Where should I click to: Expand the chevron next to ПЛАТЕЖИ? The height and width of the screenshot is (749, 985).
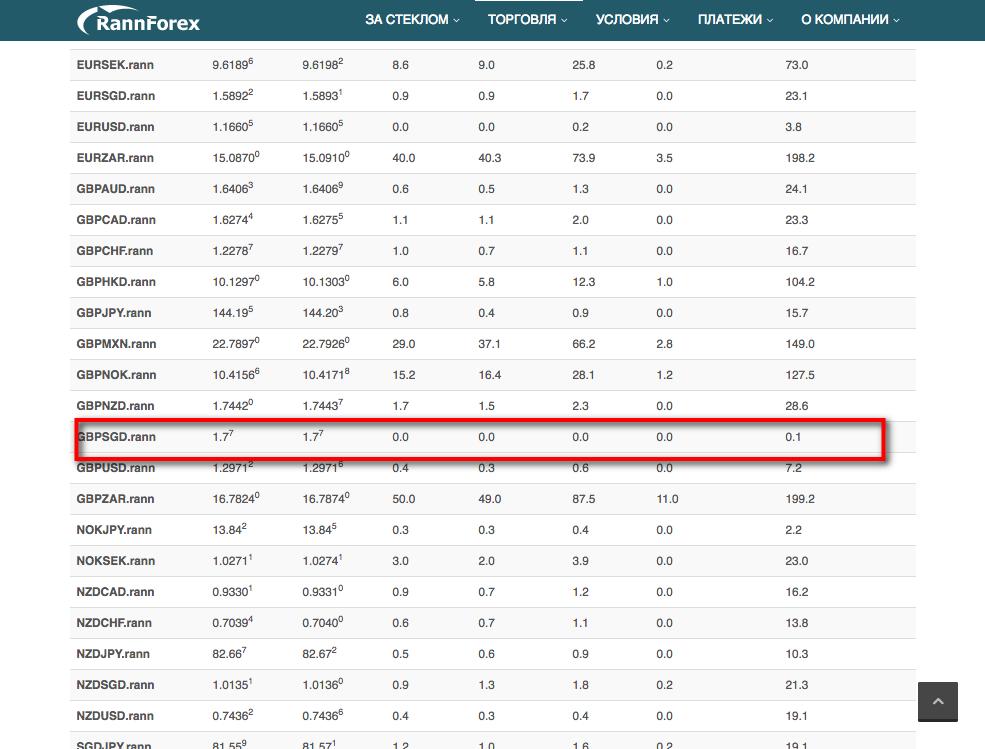pos(770,21)
